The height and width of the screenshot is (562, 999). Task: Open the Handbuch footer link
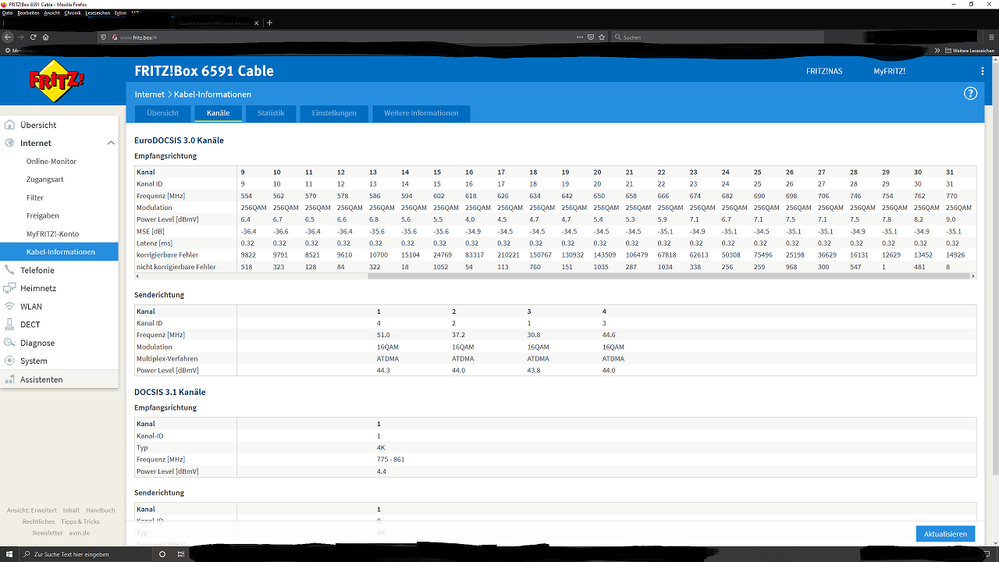[100, 510]
